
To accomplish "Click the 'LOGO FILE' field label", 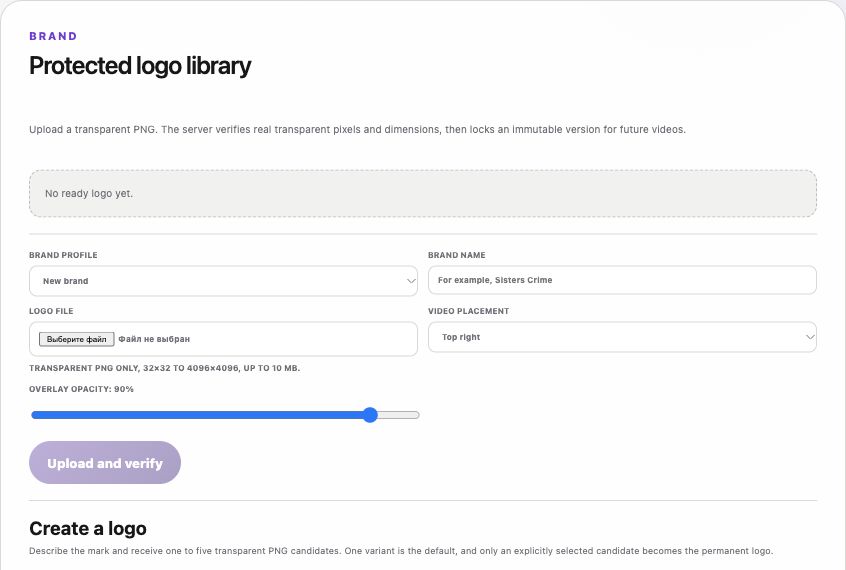I will pos(51,311).
